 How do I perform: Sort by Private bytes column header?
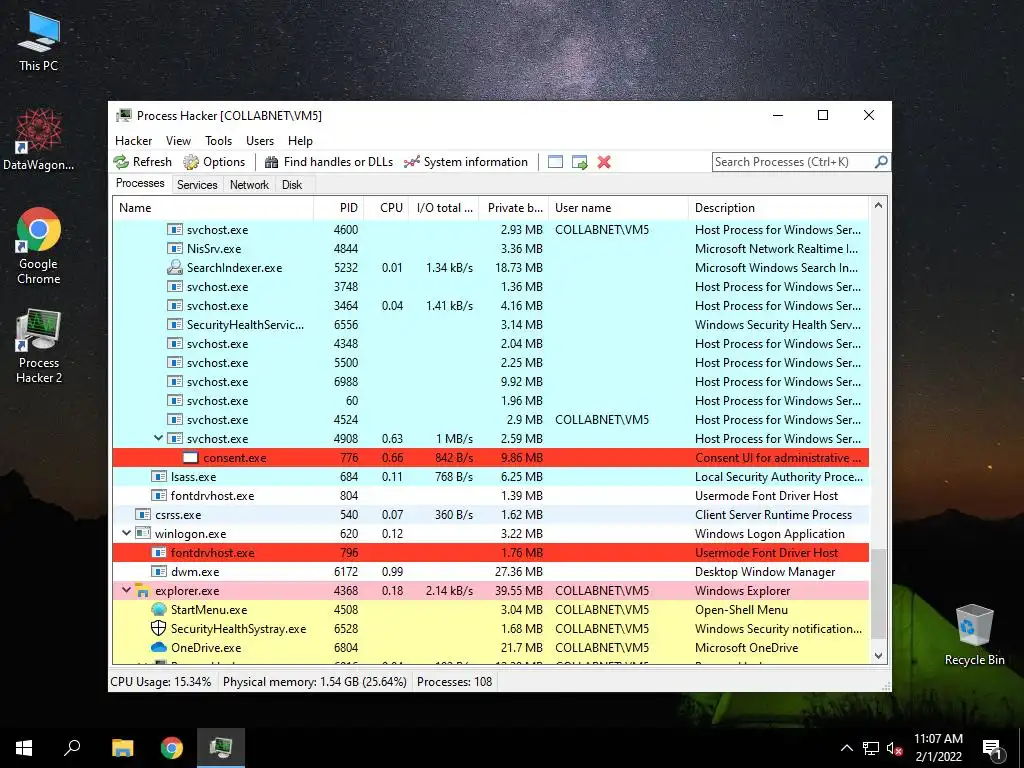pos(514,208)
